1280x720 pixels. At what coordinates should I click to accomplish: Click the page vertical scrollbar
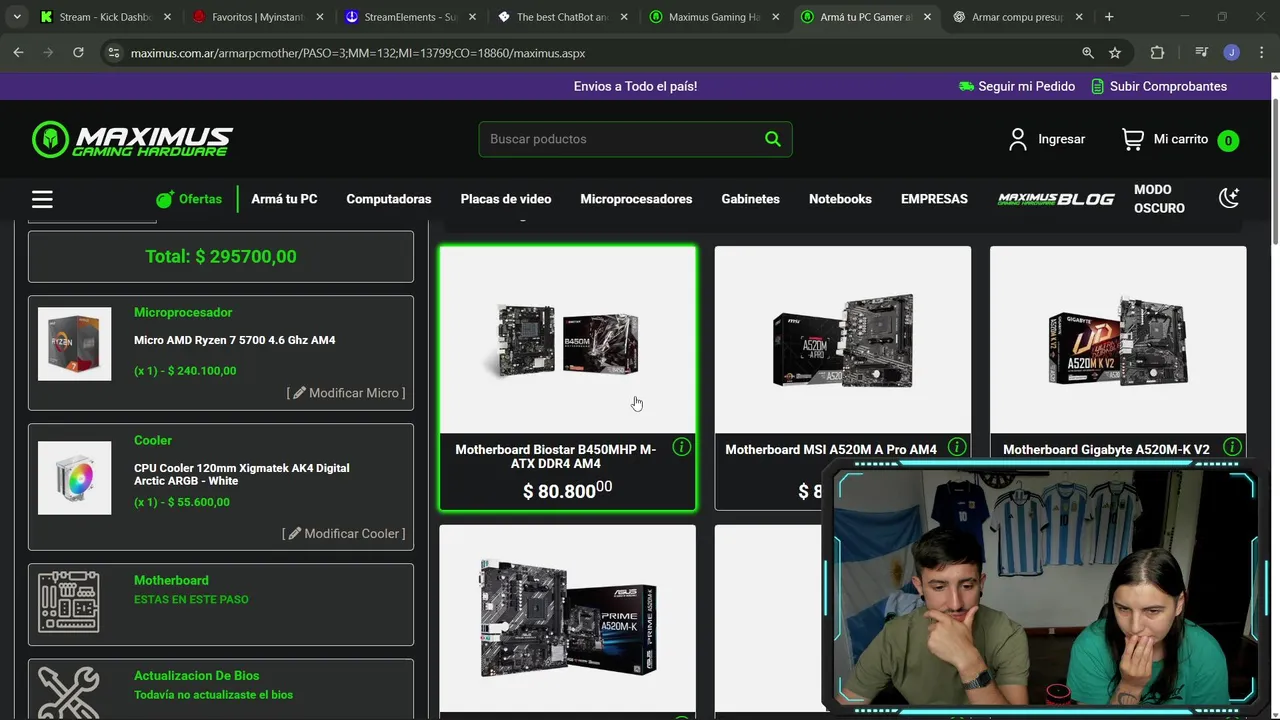coord(1274,170)
